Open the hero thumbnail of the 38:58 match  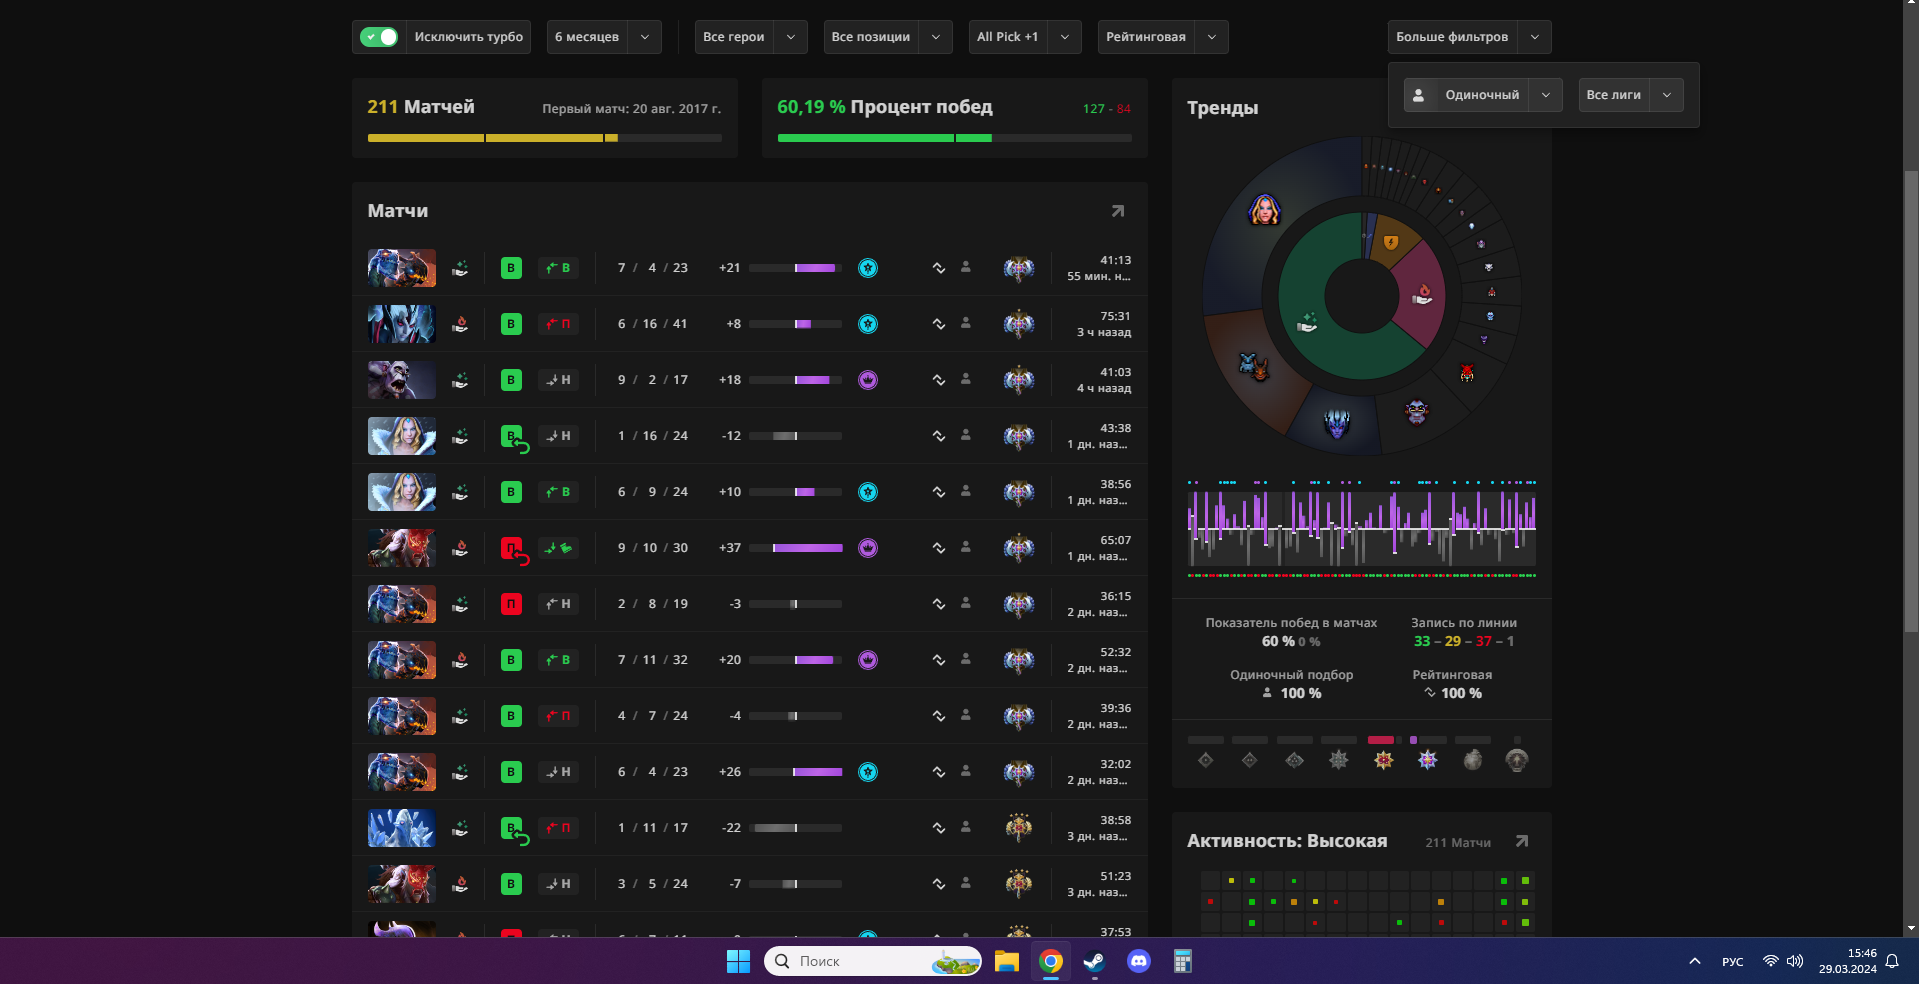401,828
